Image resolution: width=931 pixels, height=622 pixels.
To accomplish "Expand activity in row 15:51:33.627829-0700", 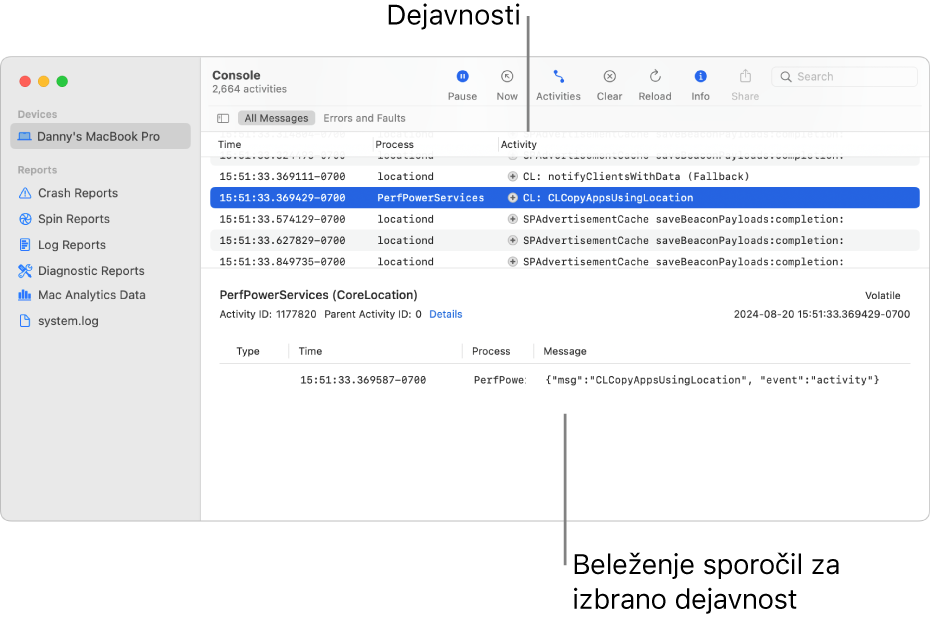I will [x=512, y=240].
